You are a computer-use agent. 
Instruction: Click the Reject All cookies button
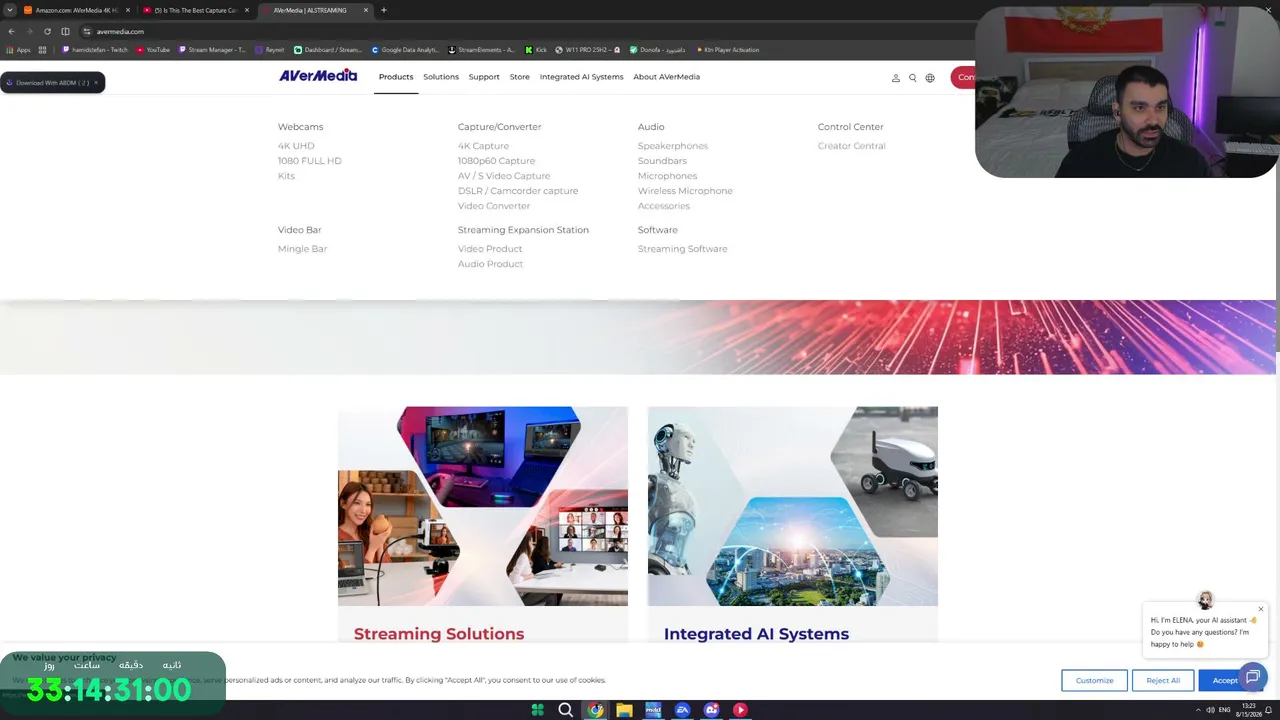click(x=1163, y=680)
